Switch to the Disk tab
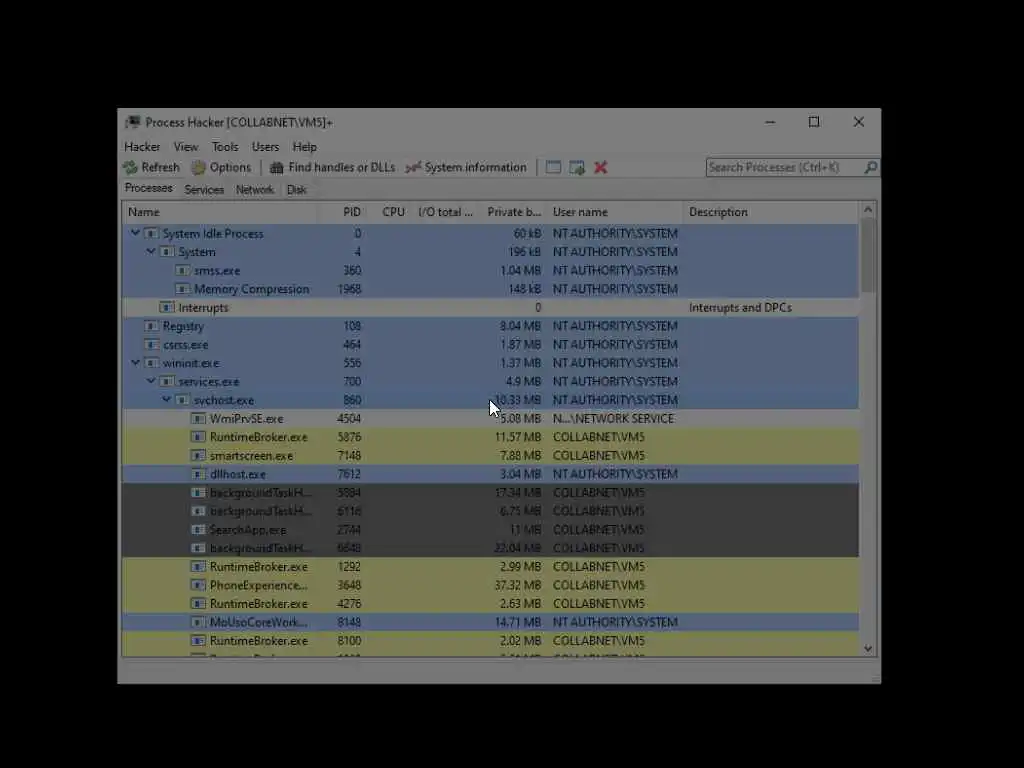 click(x=296, y=190)
